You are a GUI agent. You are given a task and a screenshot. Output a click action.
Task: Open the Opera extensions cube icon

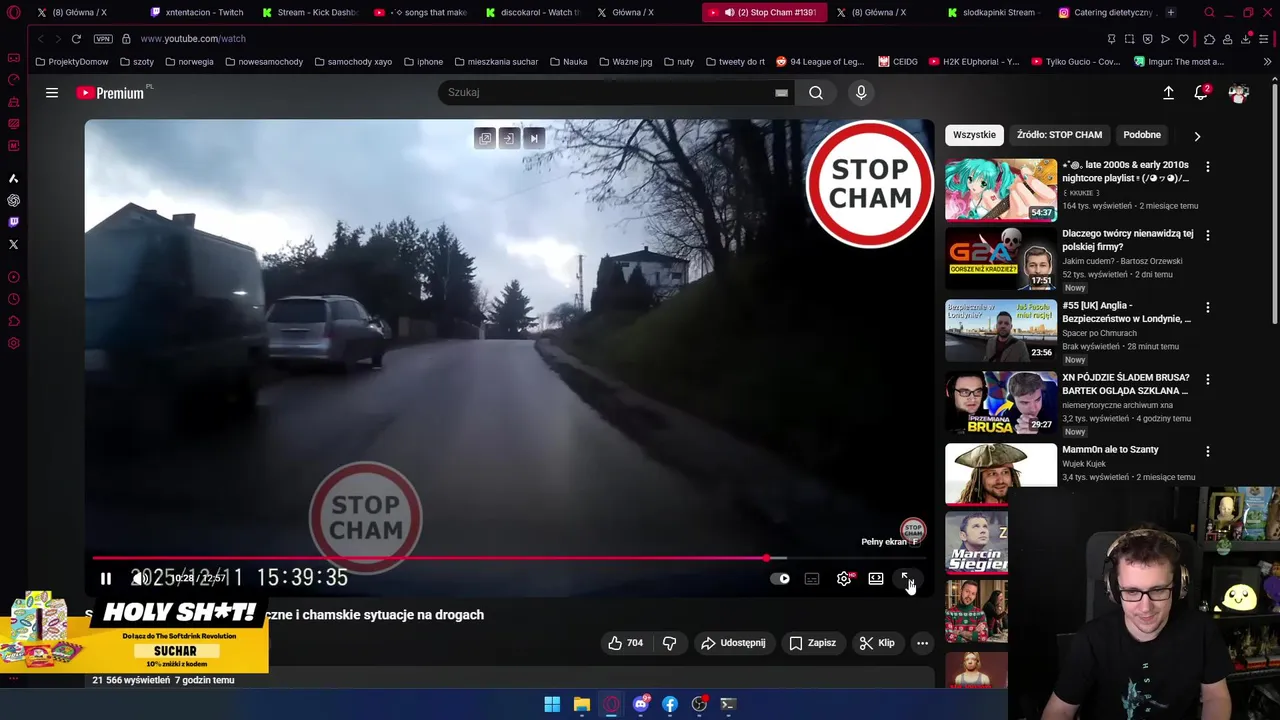[x=1209, y=39]
